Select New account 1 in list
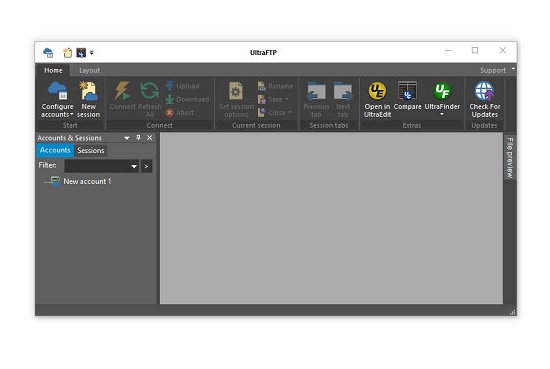Viewport: 550px width, 369px height. click(x=87, y=181)
